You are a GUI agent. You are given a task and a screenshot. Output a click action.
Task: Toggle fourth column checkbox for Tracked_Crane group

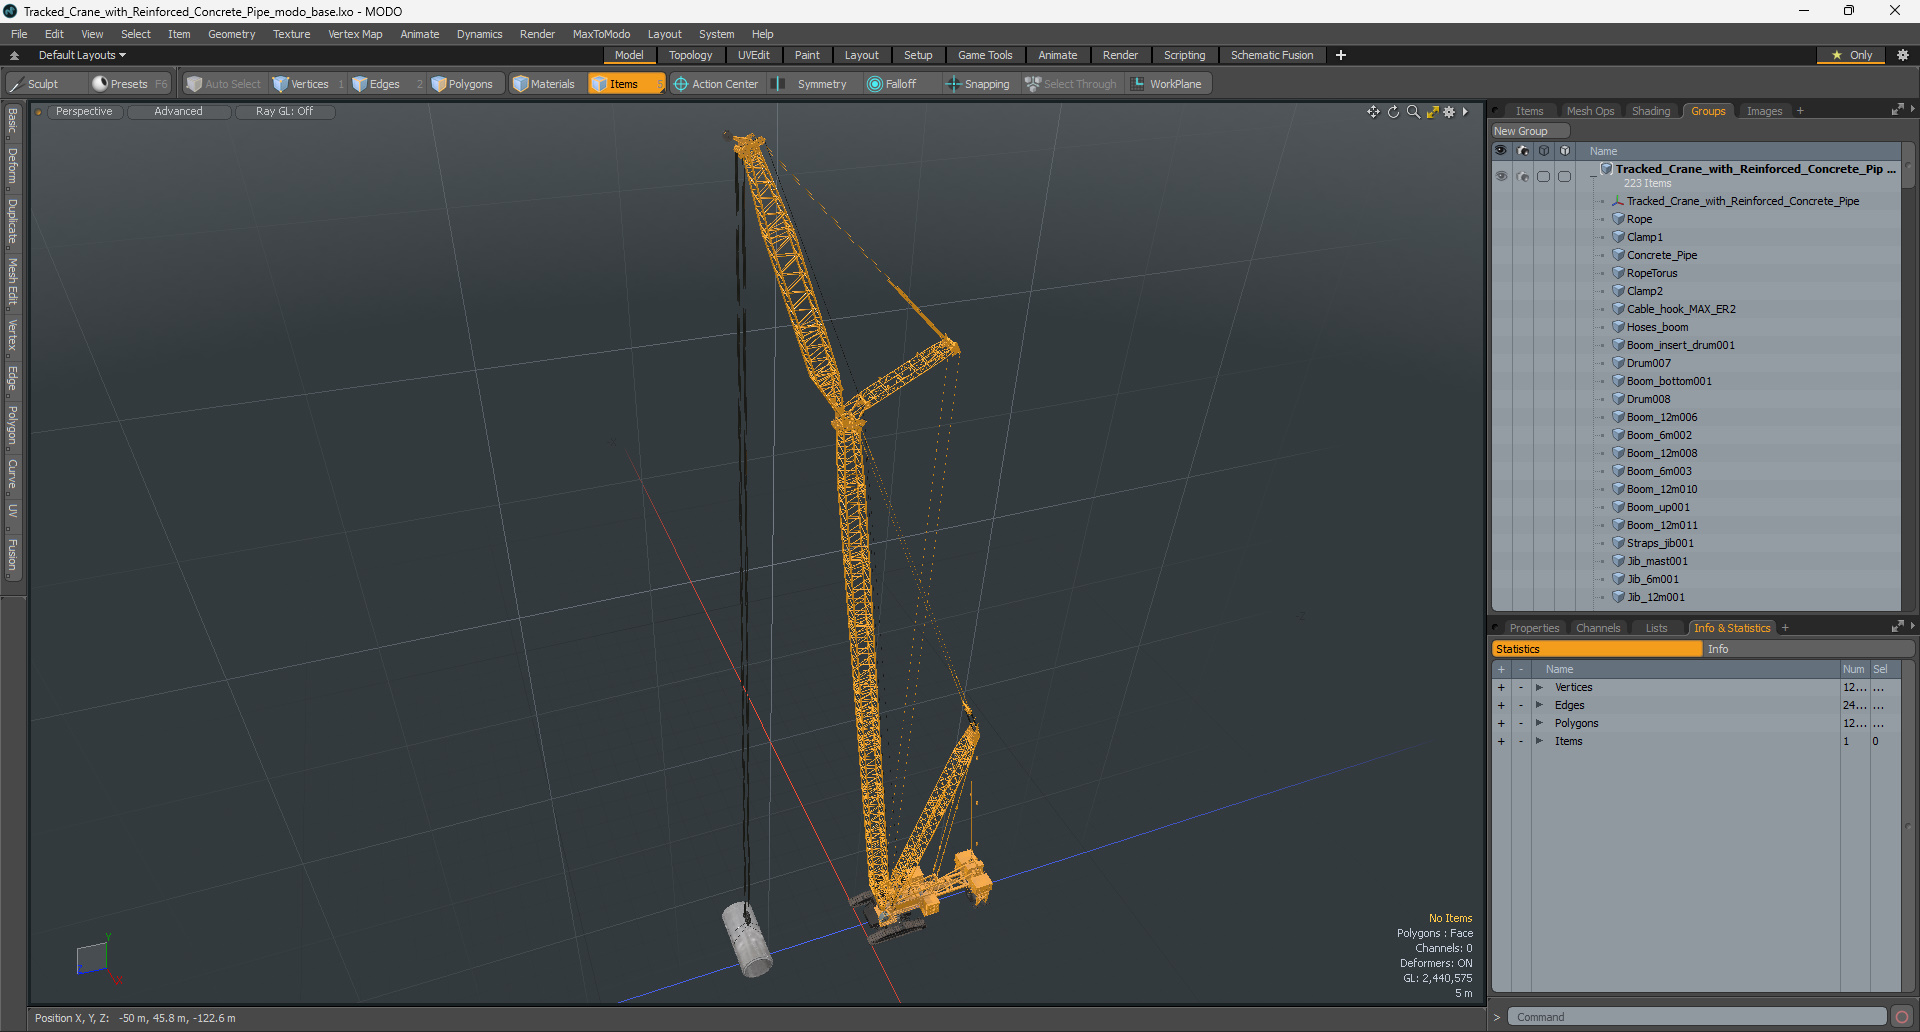[1565, 176]
